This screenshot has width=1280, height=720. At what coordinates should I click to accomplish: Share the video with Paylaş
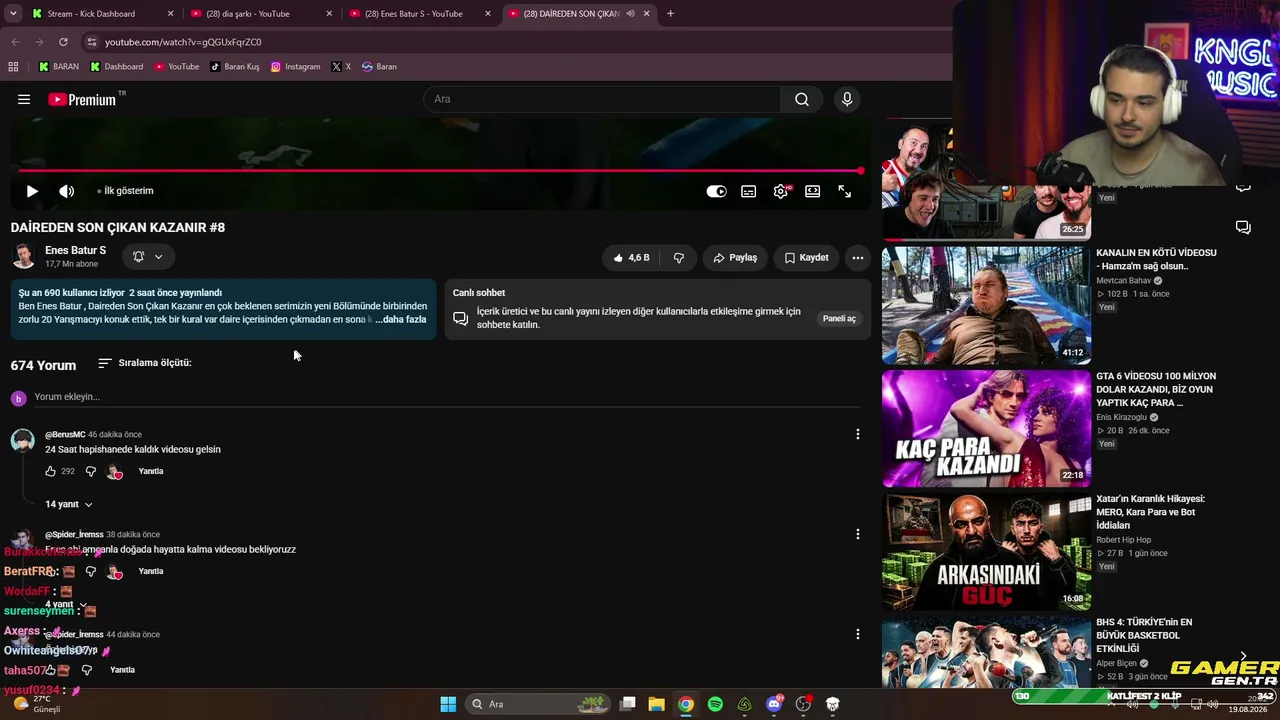point(735,258)
